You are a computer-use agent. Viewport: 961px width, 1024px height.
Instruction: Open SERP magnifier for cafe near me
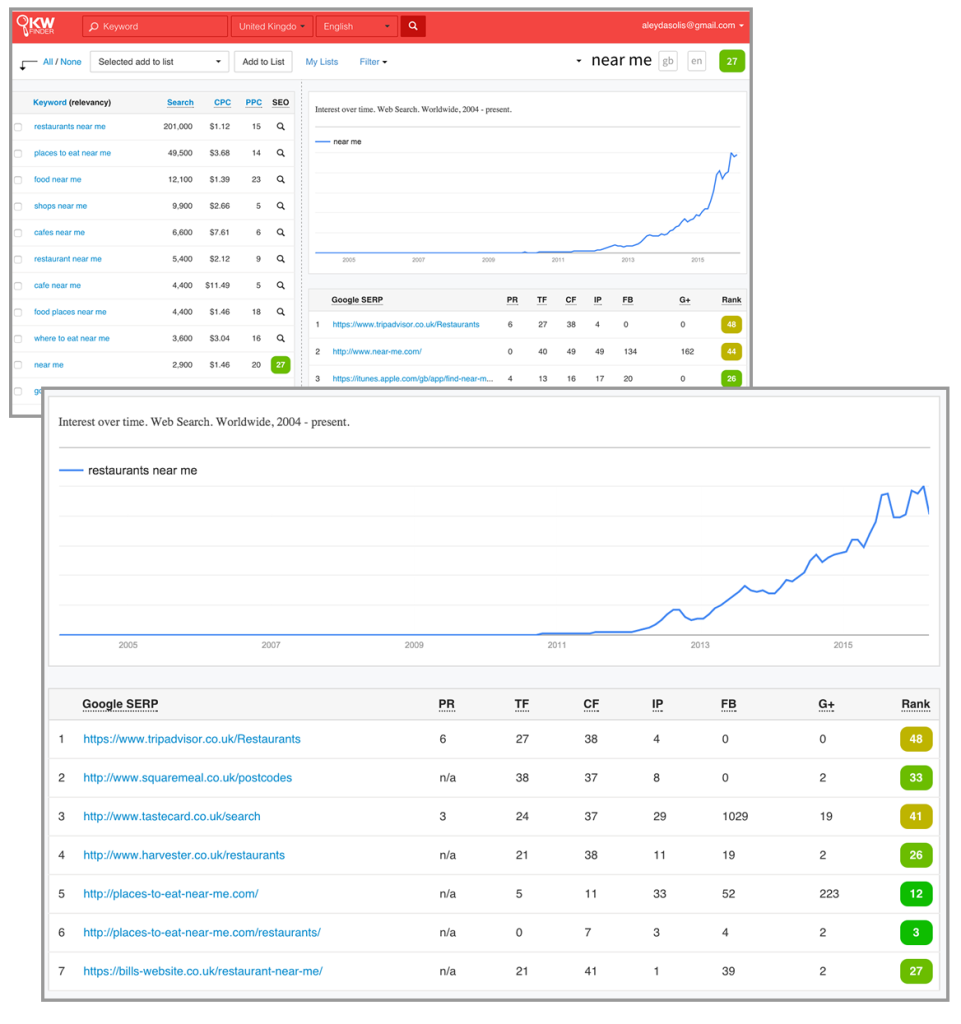(281, 285)
